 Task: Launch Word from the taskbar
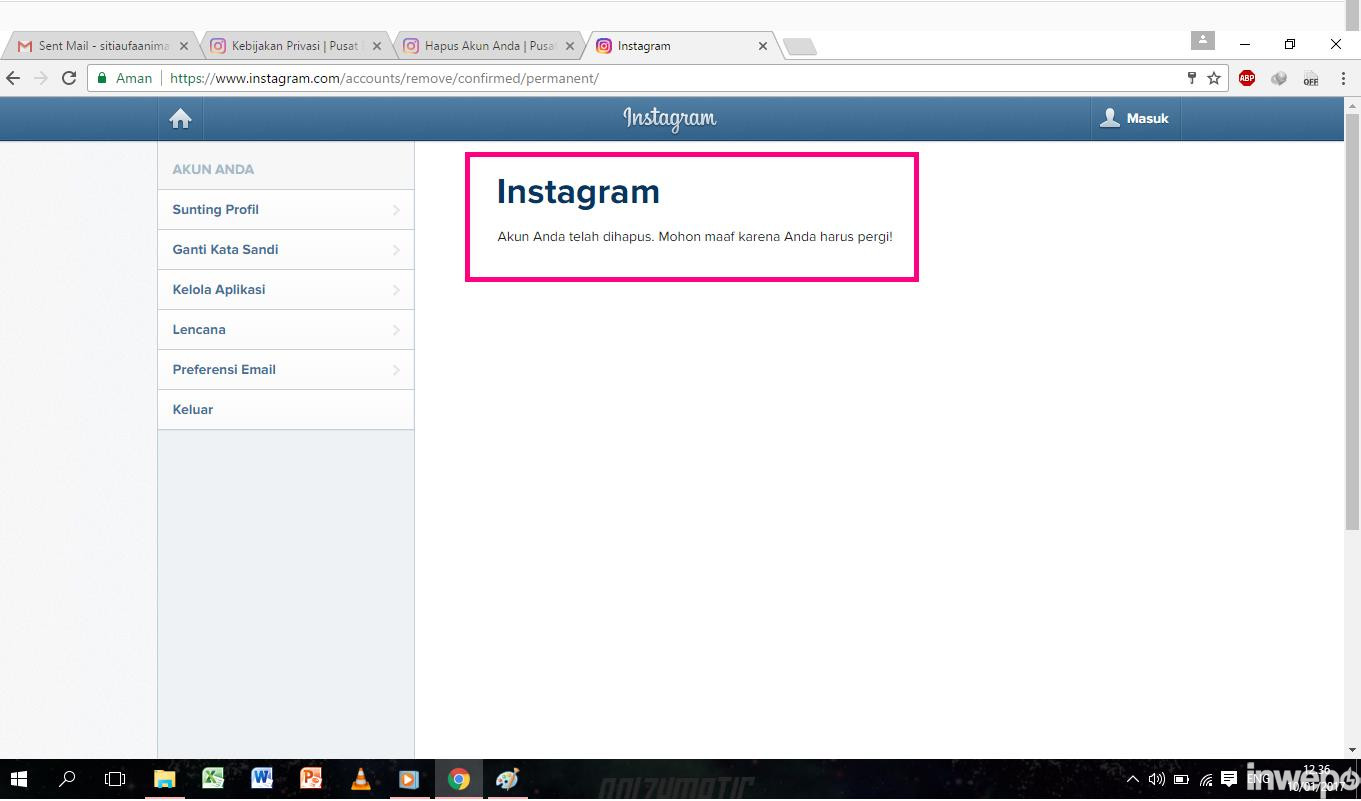(262, 779)
